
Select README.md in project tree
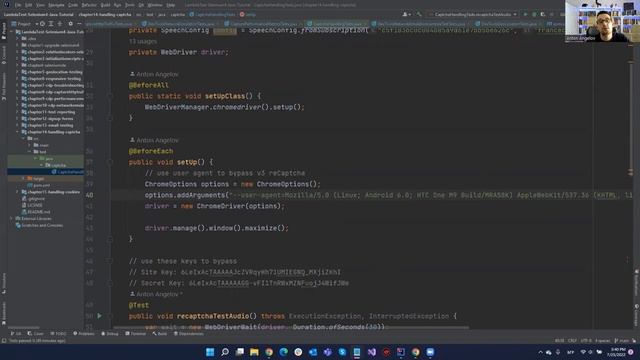[36, 212]
